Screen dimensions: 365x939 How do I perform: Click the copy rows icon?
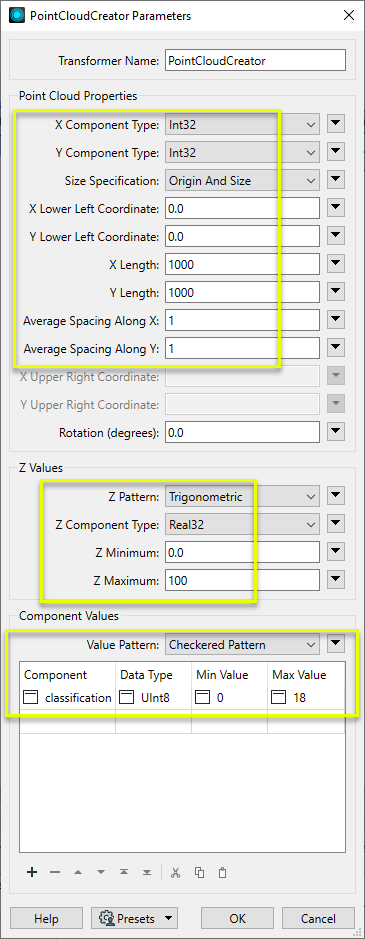pyautogui.click(x=199, y=872)
